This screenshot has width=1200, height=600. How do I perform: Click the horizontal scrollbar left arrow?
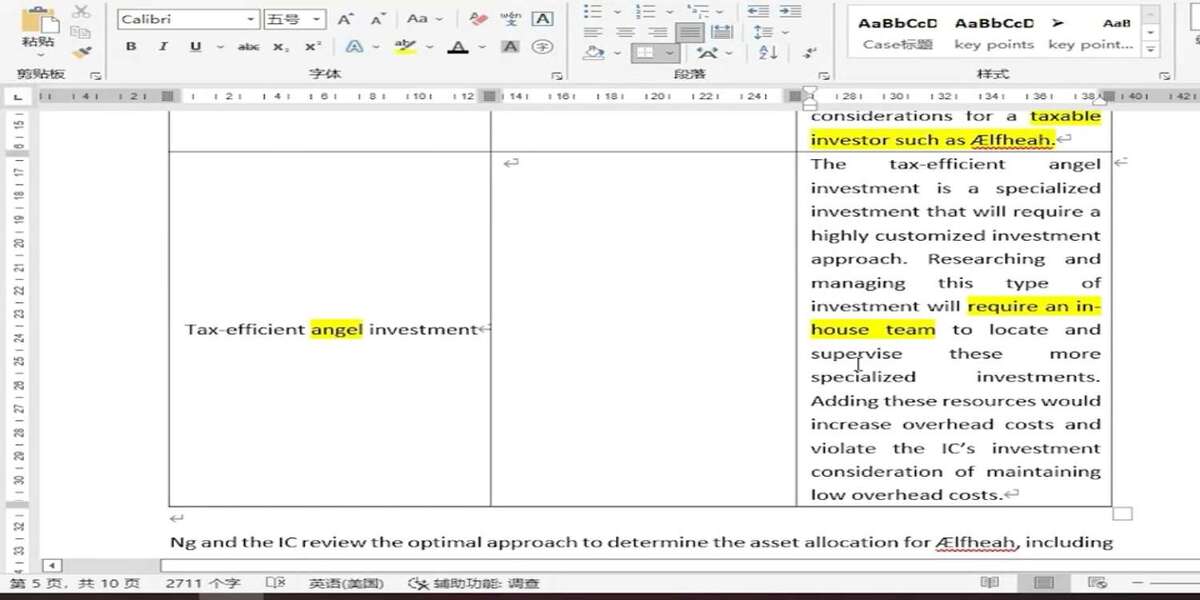(x=51, y=565)
